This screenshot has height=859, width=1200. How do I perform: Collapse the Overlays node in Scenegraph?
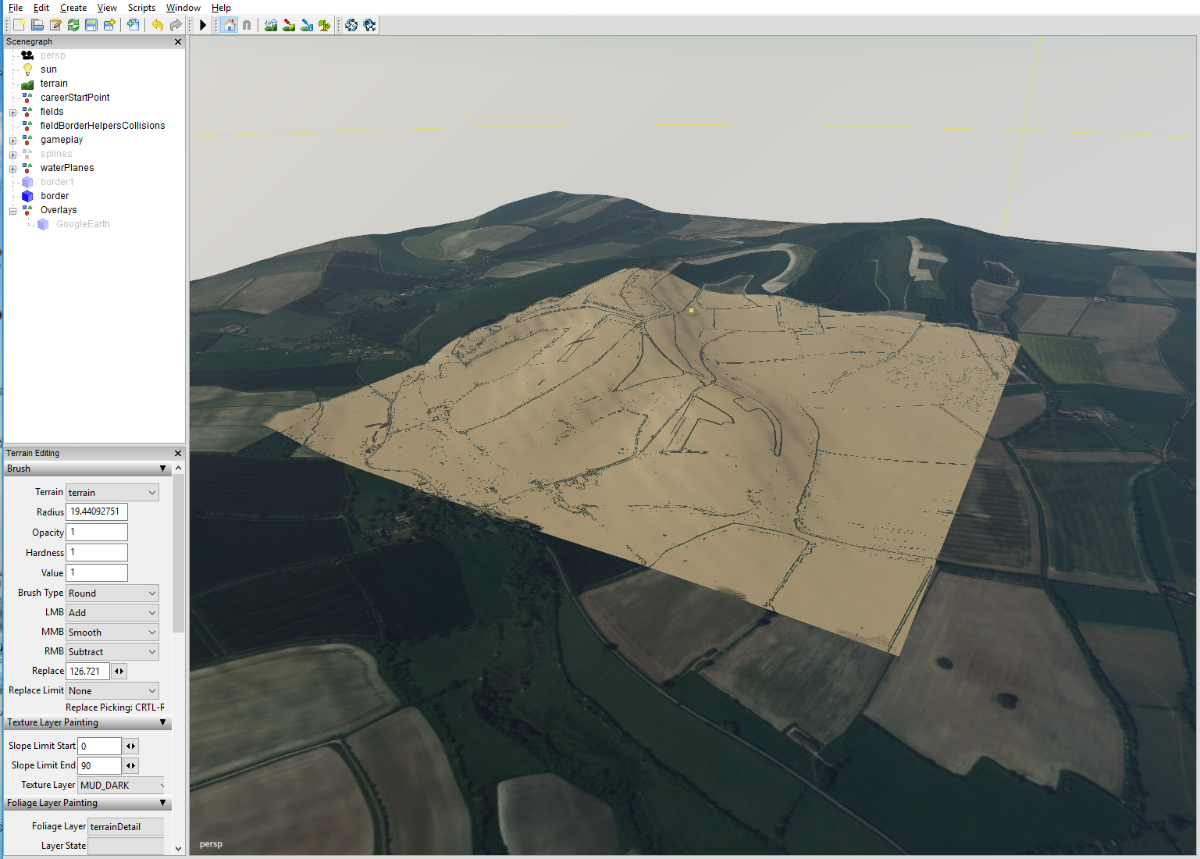pos(13,210)
